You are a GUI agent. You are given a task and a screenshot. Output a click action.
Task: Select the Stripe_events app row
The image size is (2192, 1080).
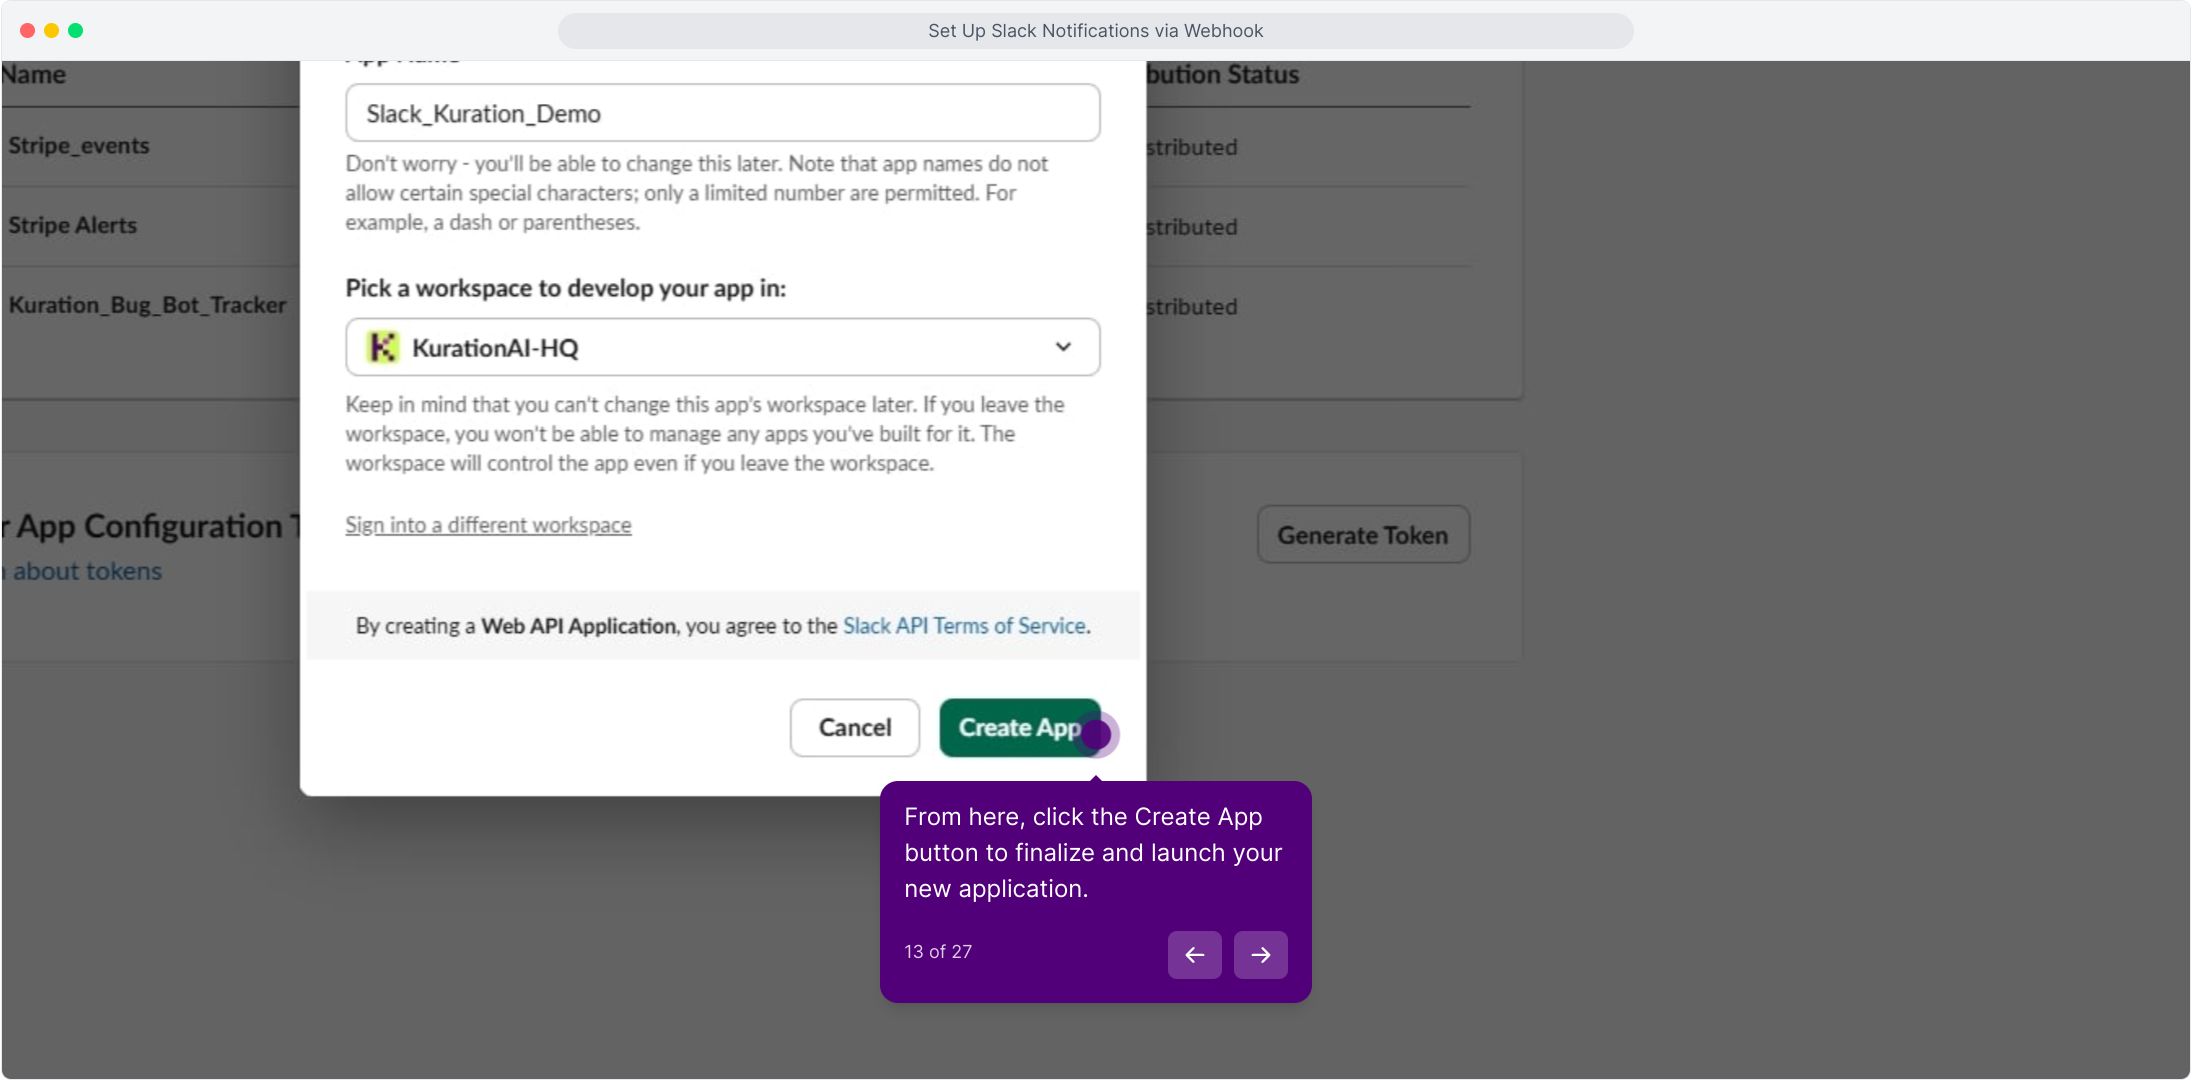(x=79, y=146)
